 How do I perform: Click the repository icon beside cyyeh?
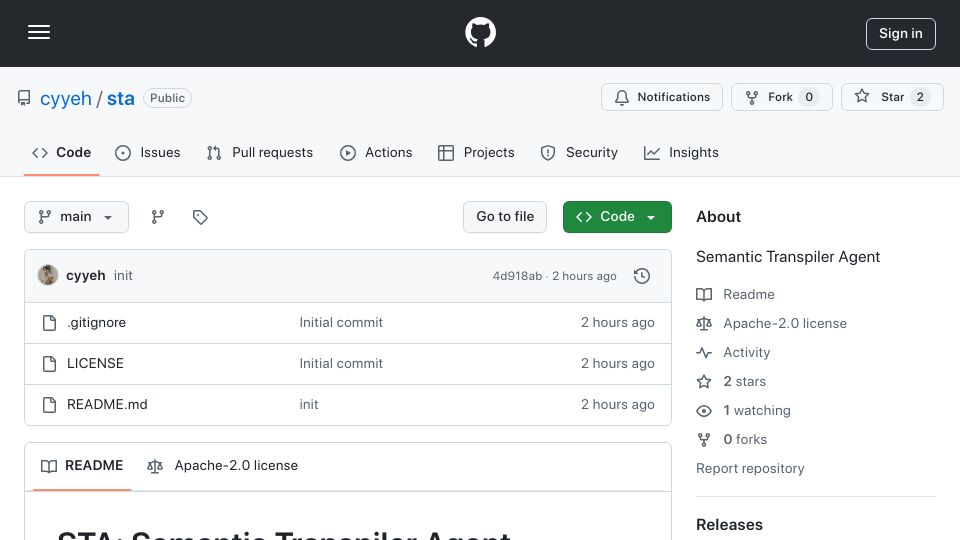24,98
